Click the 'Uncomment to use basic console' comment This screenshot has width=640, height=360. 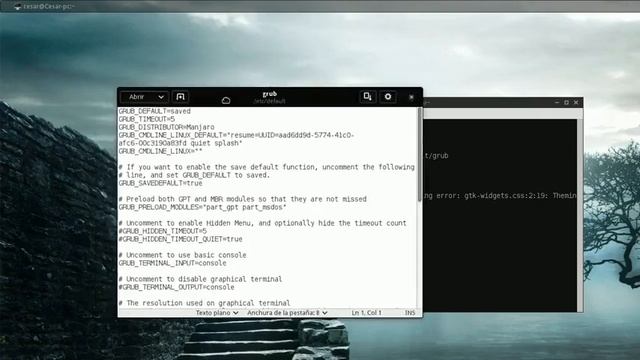pyautogui.click(x=182, y=255)
